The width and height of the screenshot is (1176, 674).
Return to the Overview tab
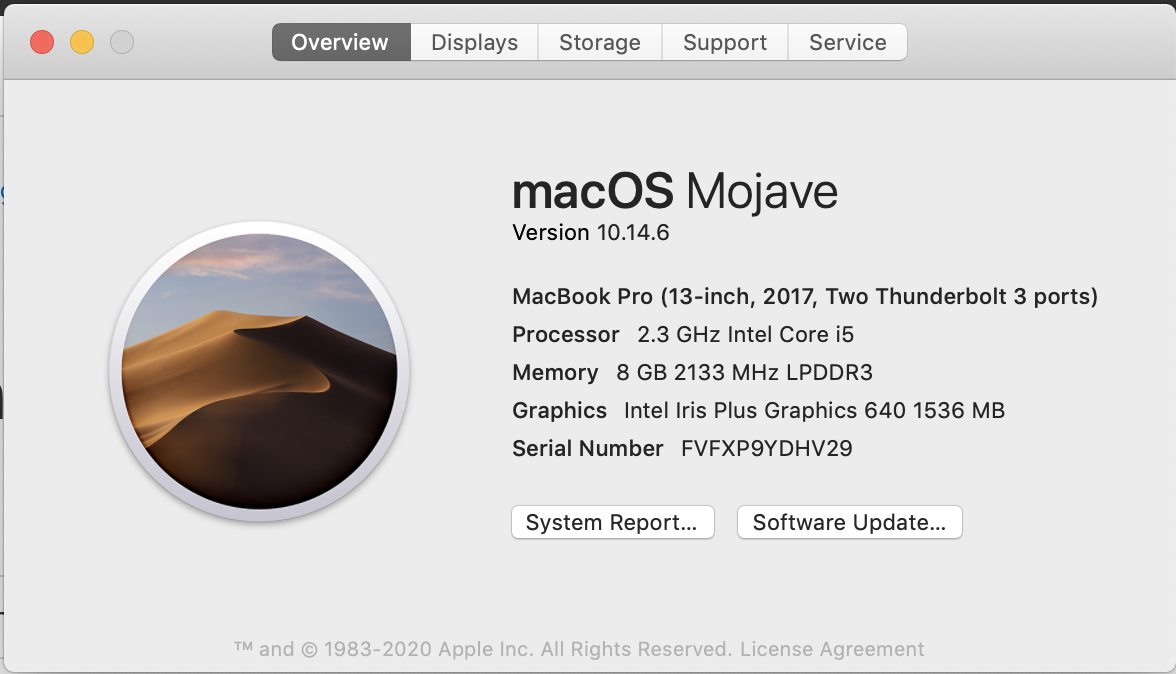(x=340, y=42)
